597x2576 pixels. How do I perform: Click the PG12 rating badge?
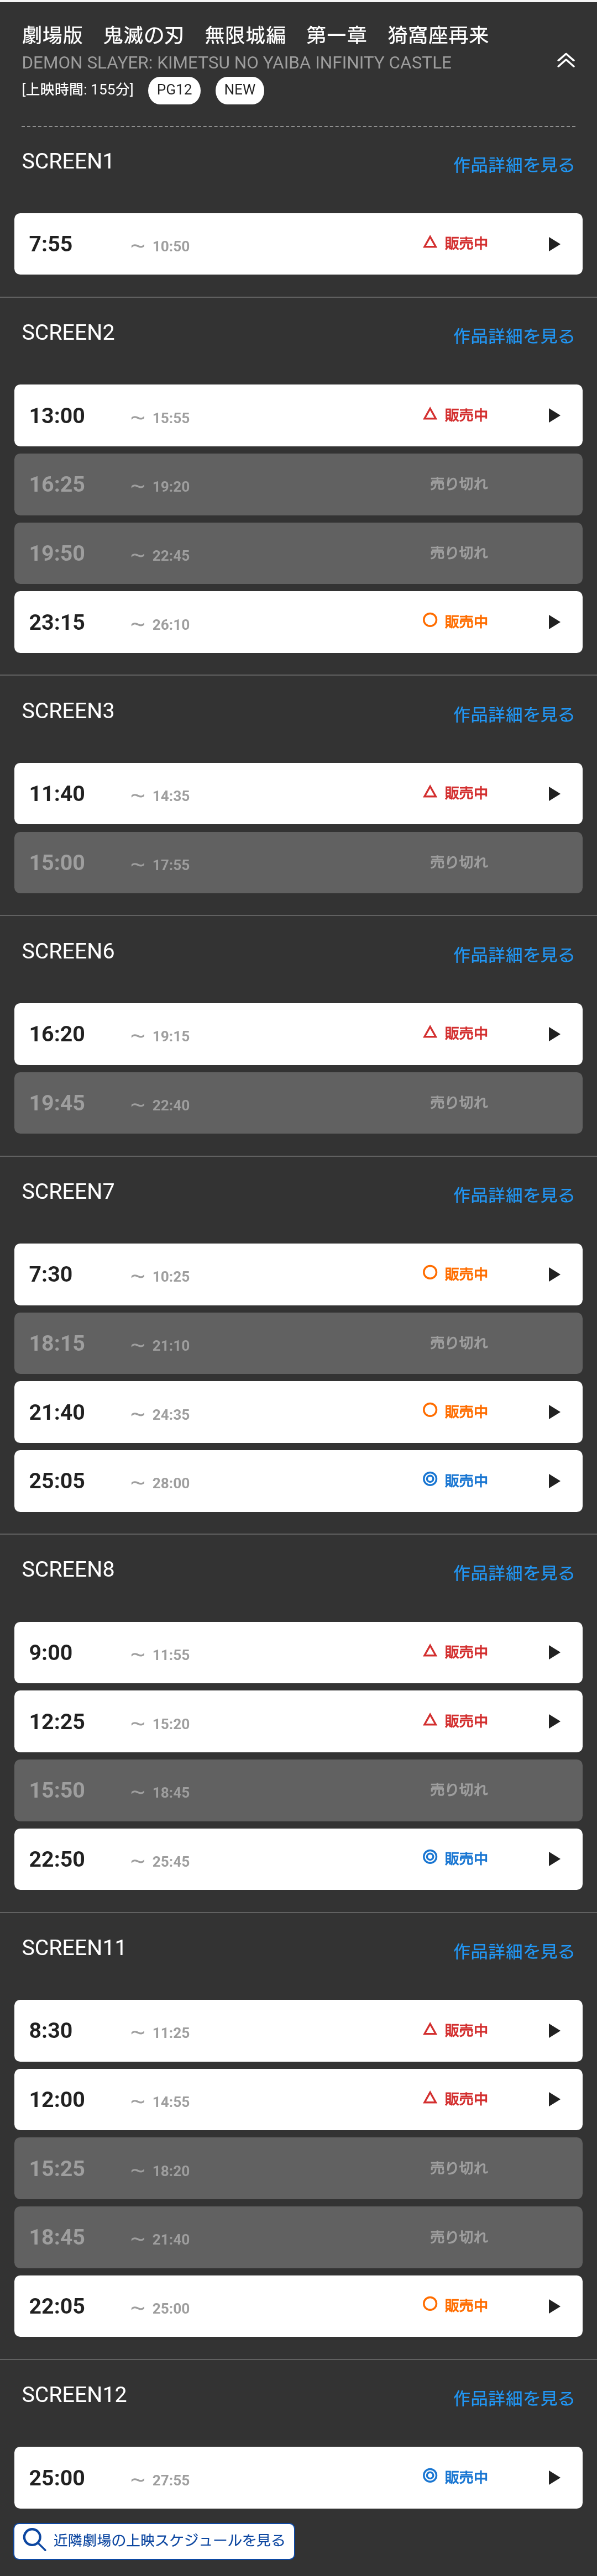[174, 90]
